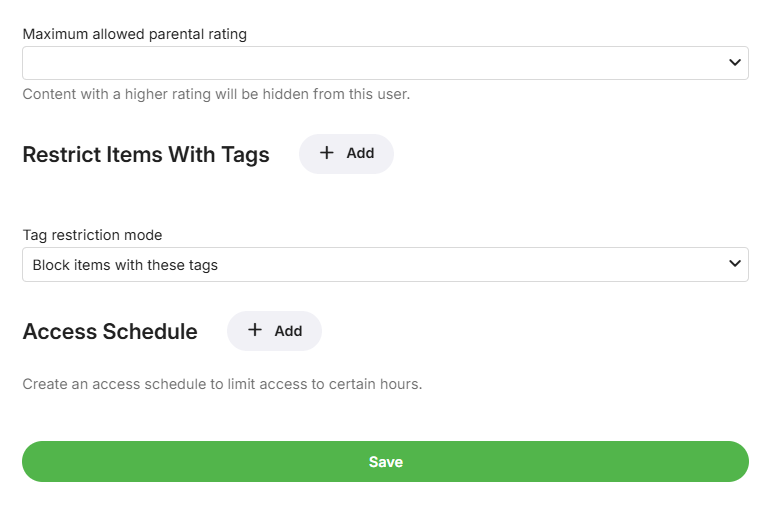Open the Maximum allowed parental rating dropdown

pos(385,63)
